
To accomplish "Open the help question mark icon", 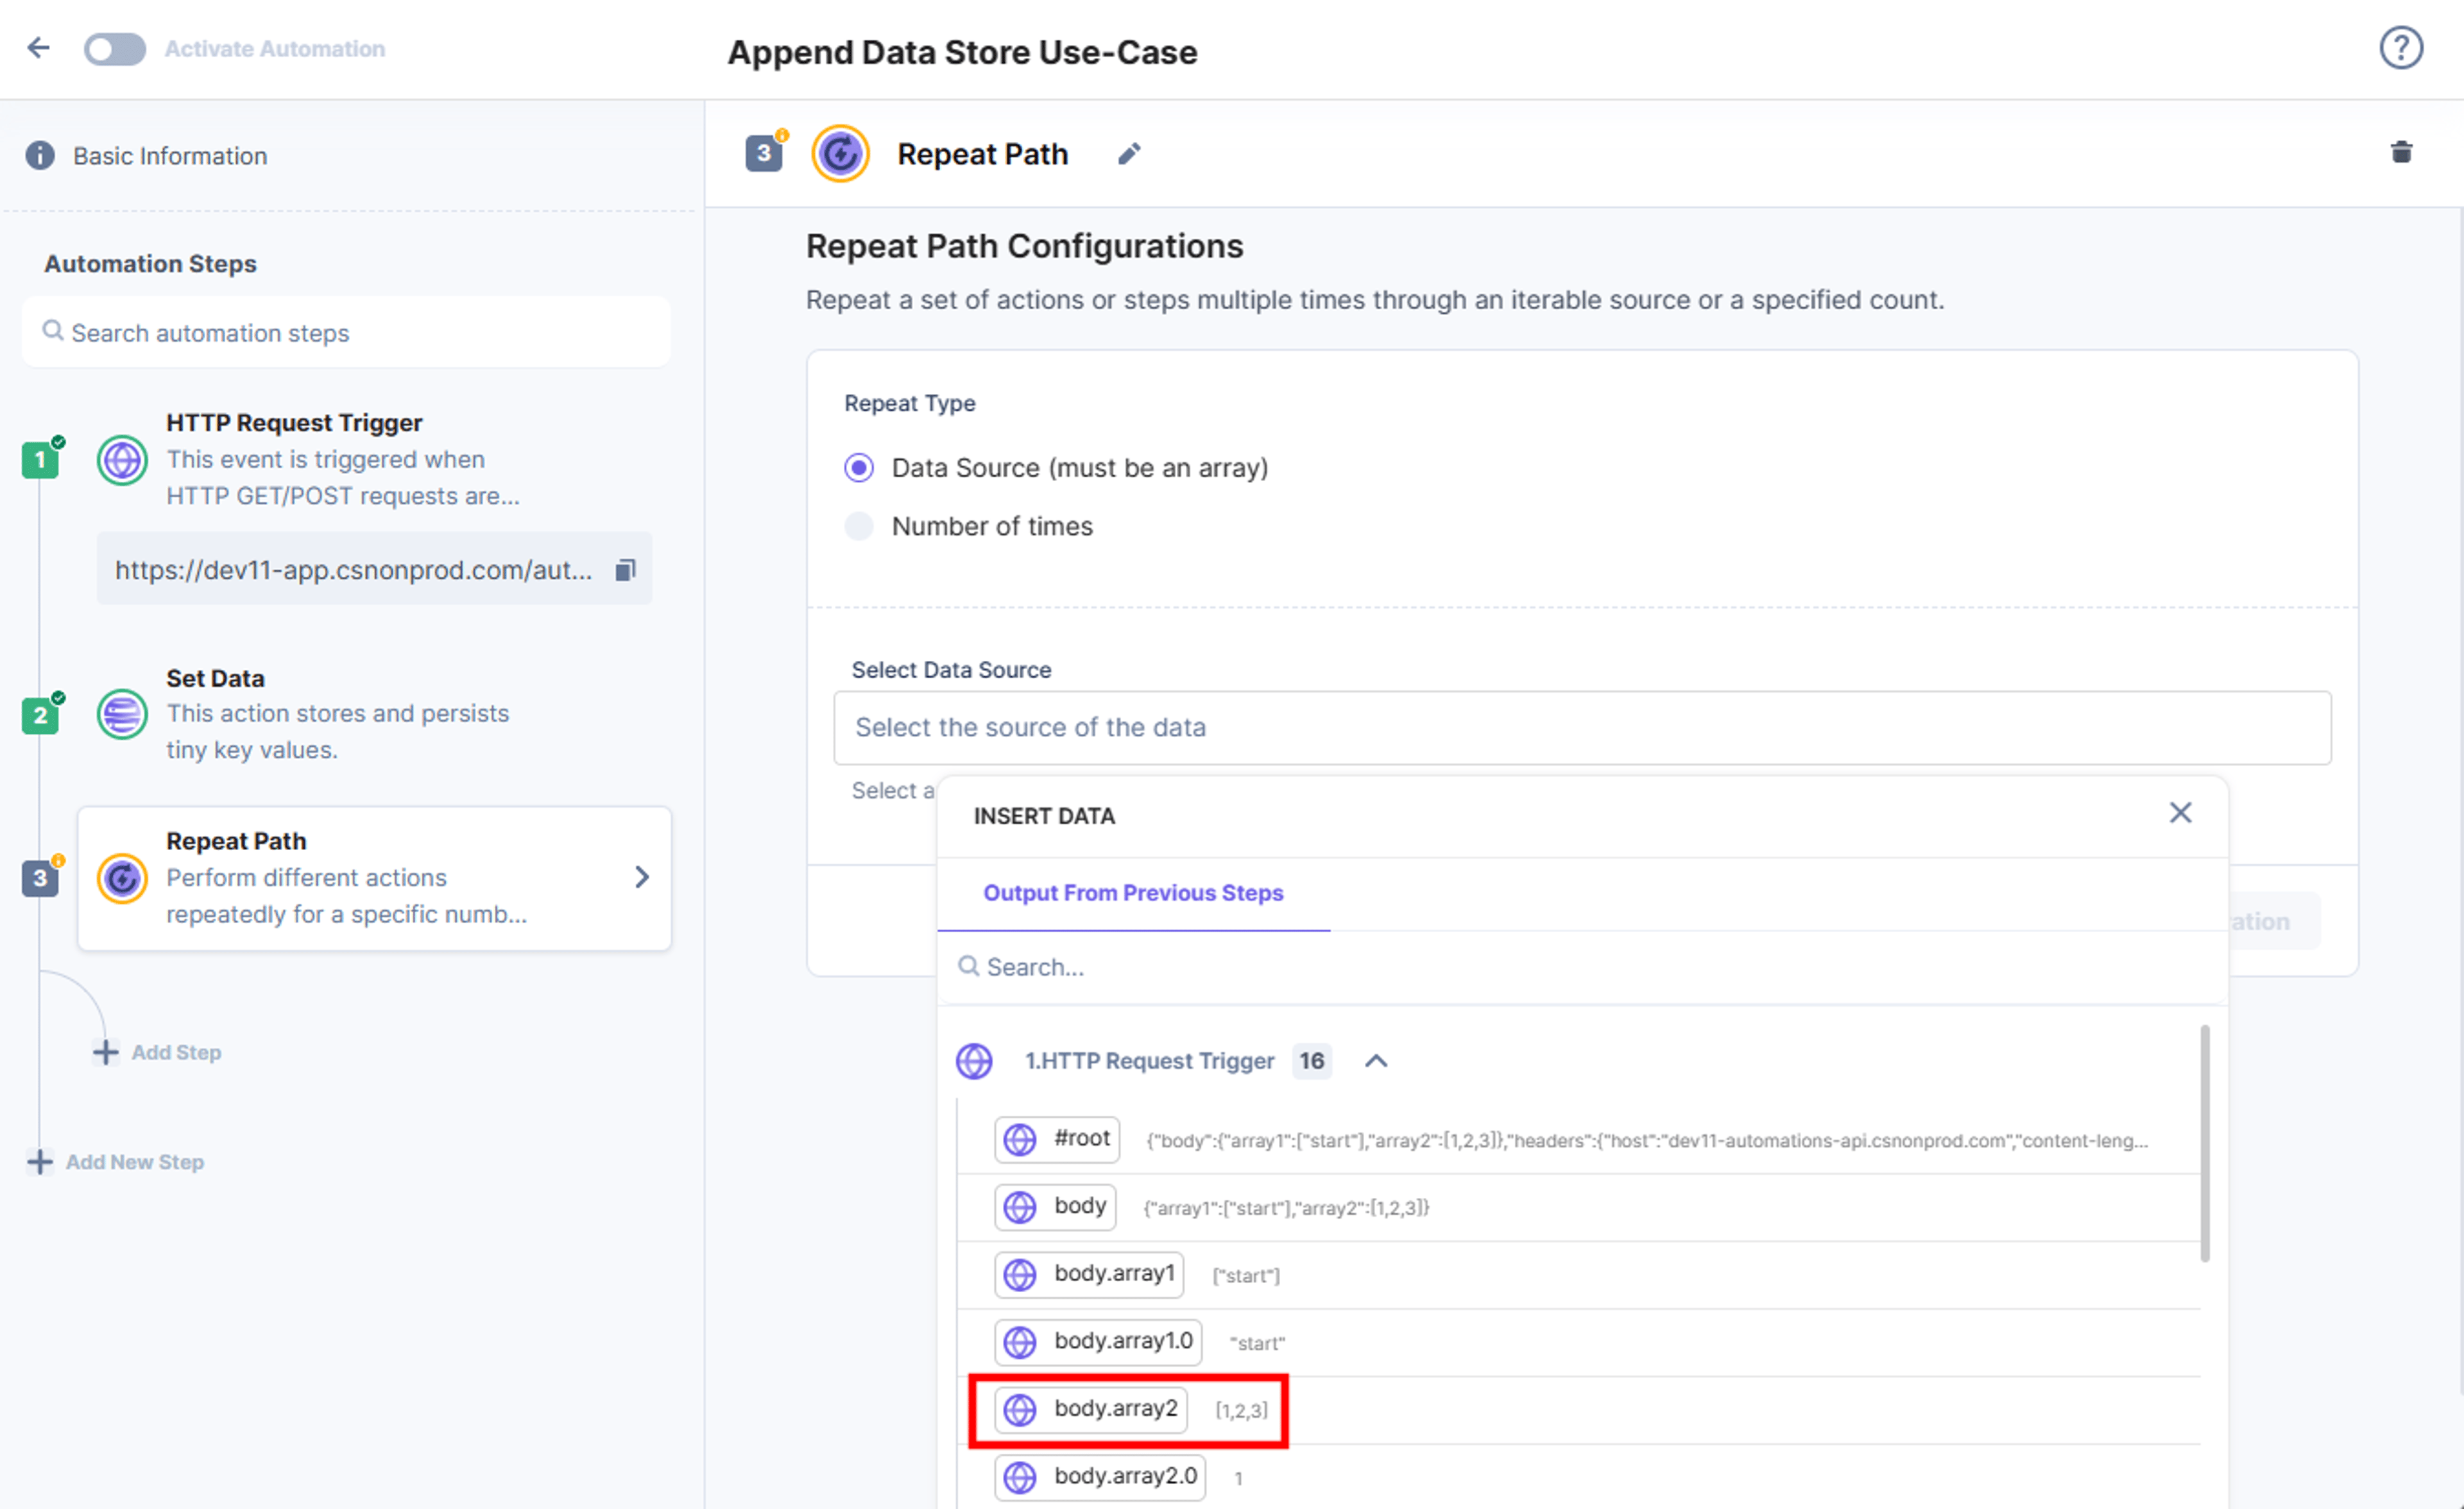I will 2400,47.
